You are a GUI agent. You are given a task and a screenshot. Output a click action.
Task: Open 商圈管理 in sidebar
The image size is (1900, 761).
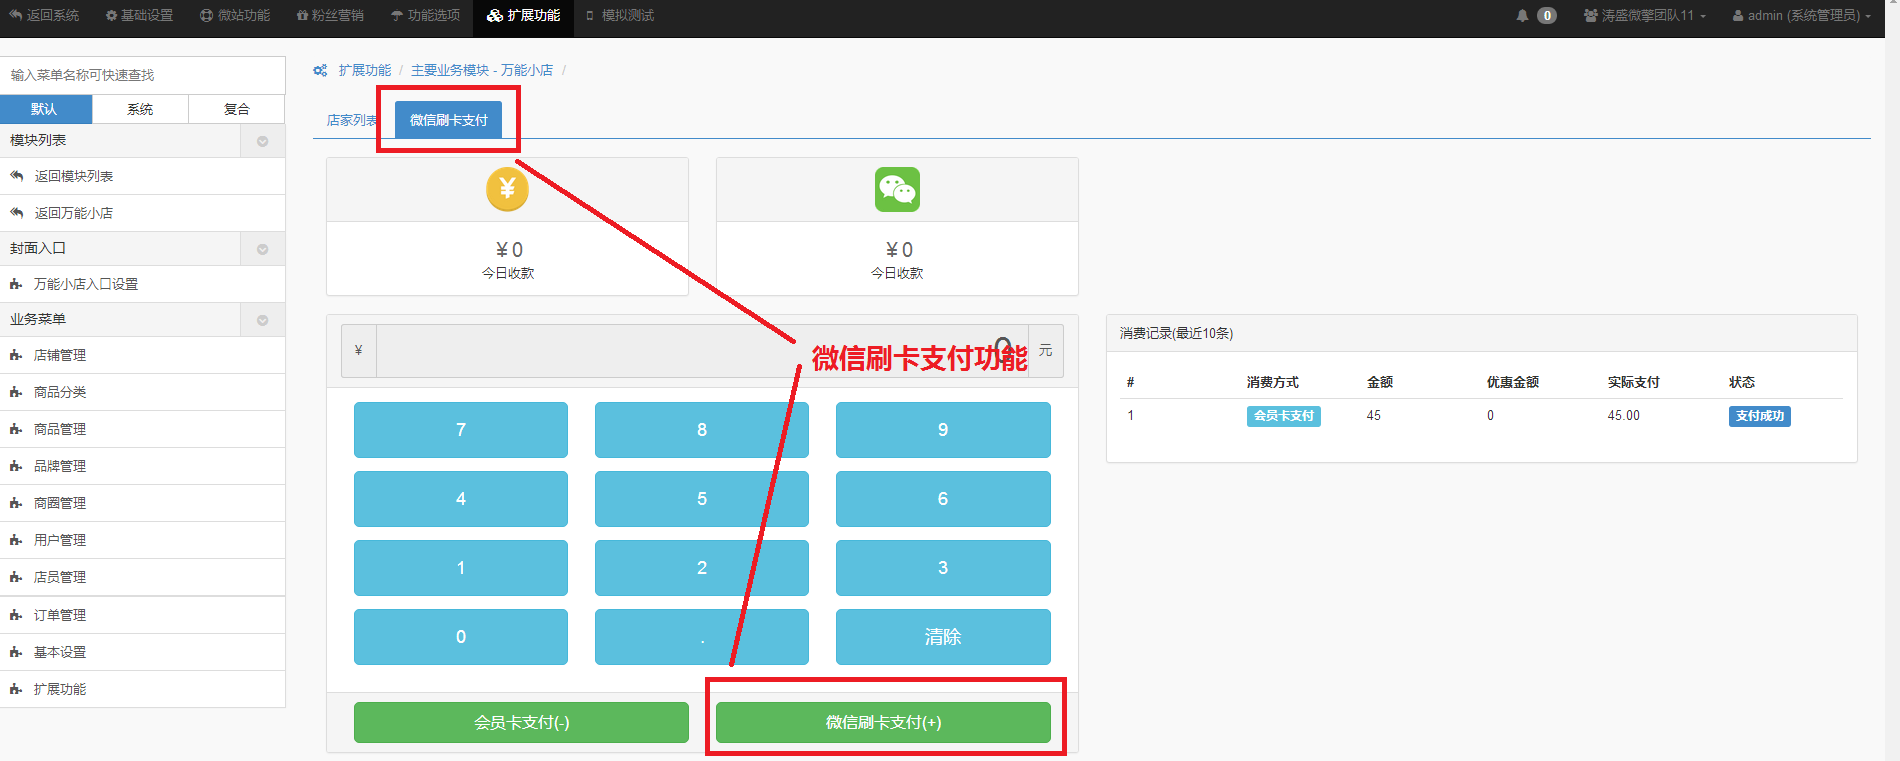click(x=142, y=503)
